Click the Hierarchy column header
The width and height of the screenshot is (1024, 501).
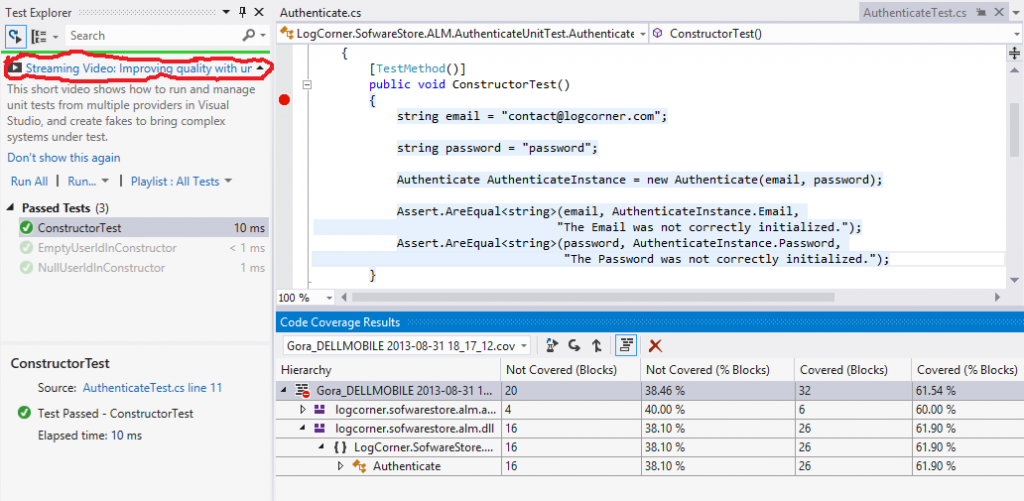(x=388, y=370)
